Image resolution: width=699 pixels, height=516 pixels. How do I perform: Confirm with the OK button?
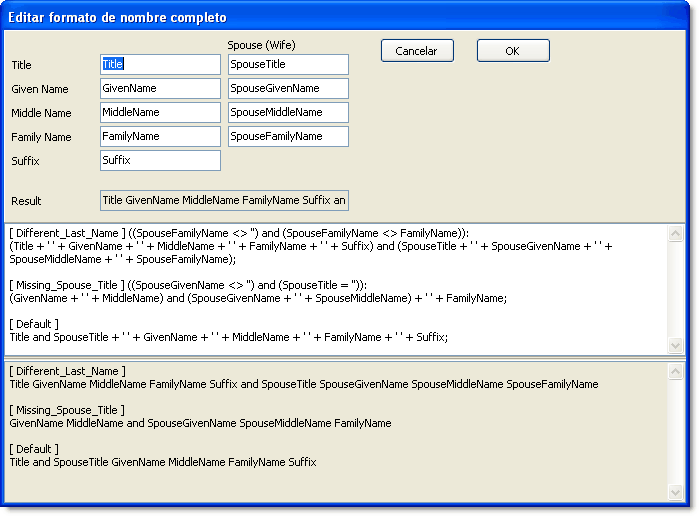[x=513, y=51]
